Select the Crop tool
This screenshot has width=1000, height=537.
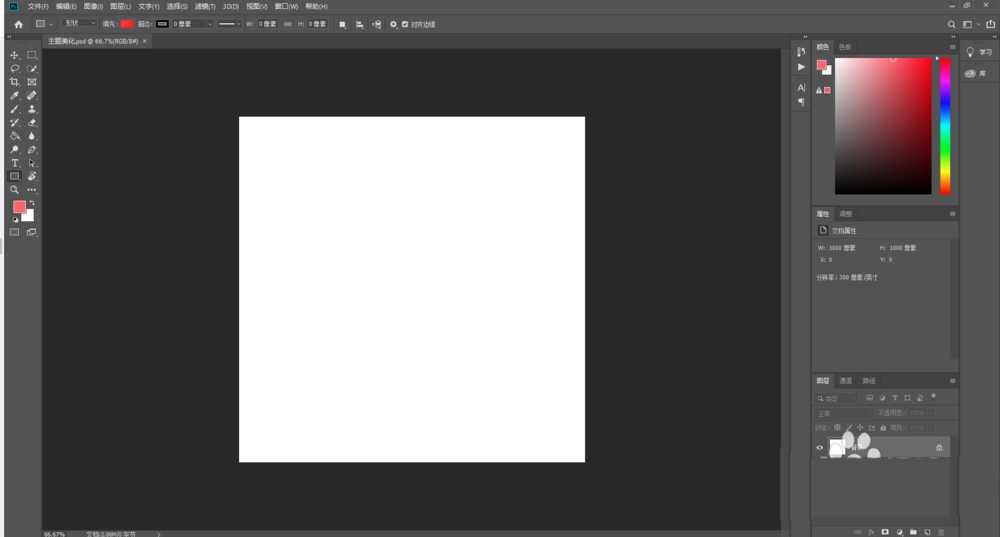(15, 82)
